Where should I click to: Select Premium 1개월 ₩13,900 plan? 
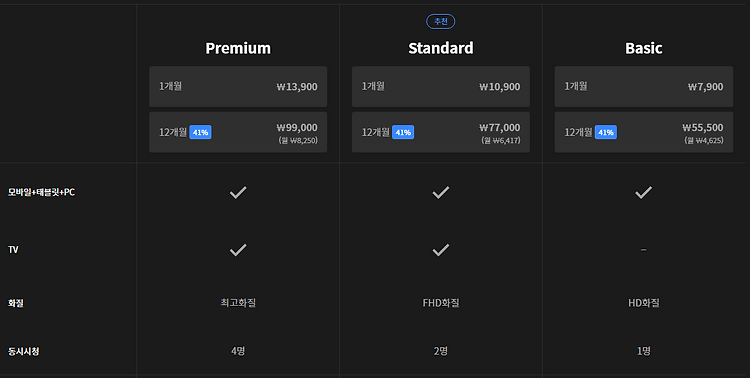tap(238, 87)
